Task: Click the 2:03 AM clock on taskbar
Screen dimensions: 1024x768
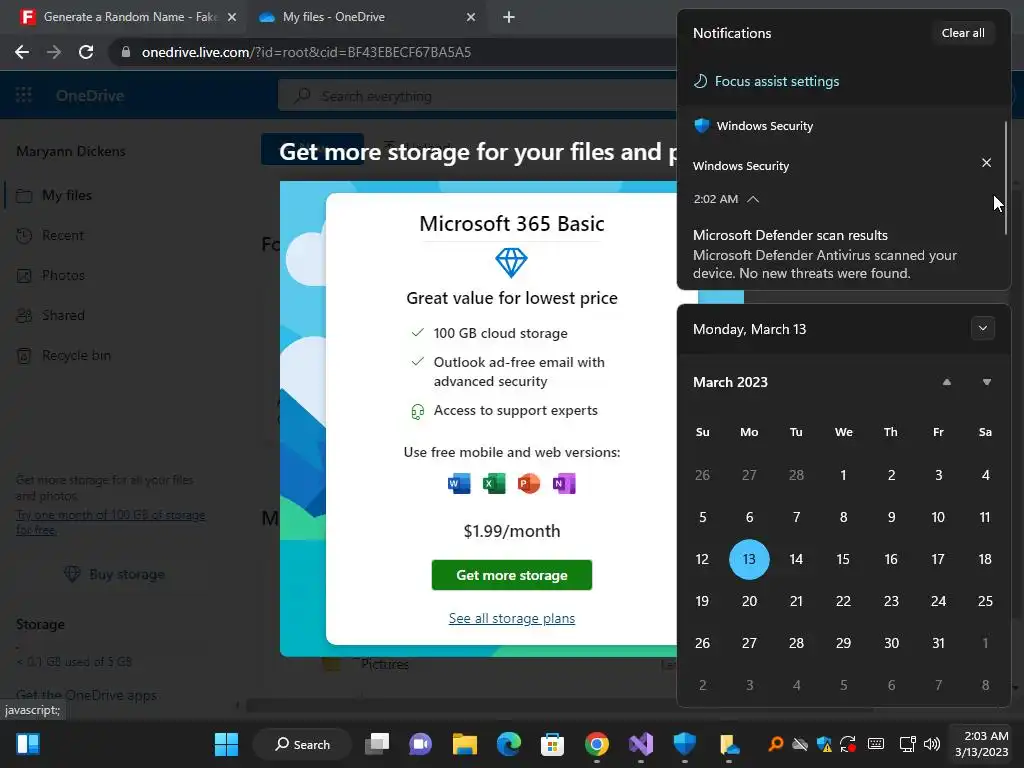Action: (982, 744)
